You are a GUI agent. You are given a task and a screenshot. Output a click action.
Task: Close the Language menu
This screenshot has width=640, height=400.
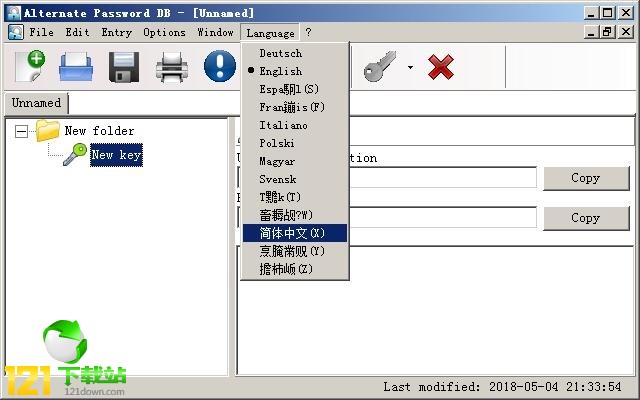[270, 33]
